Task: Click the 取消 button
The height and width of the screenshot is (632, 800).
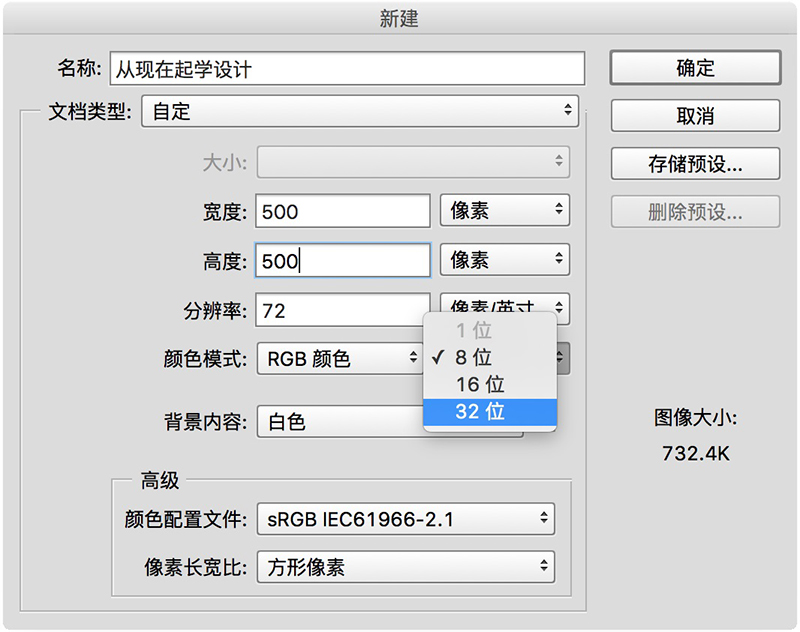Action: (694, 116)
